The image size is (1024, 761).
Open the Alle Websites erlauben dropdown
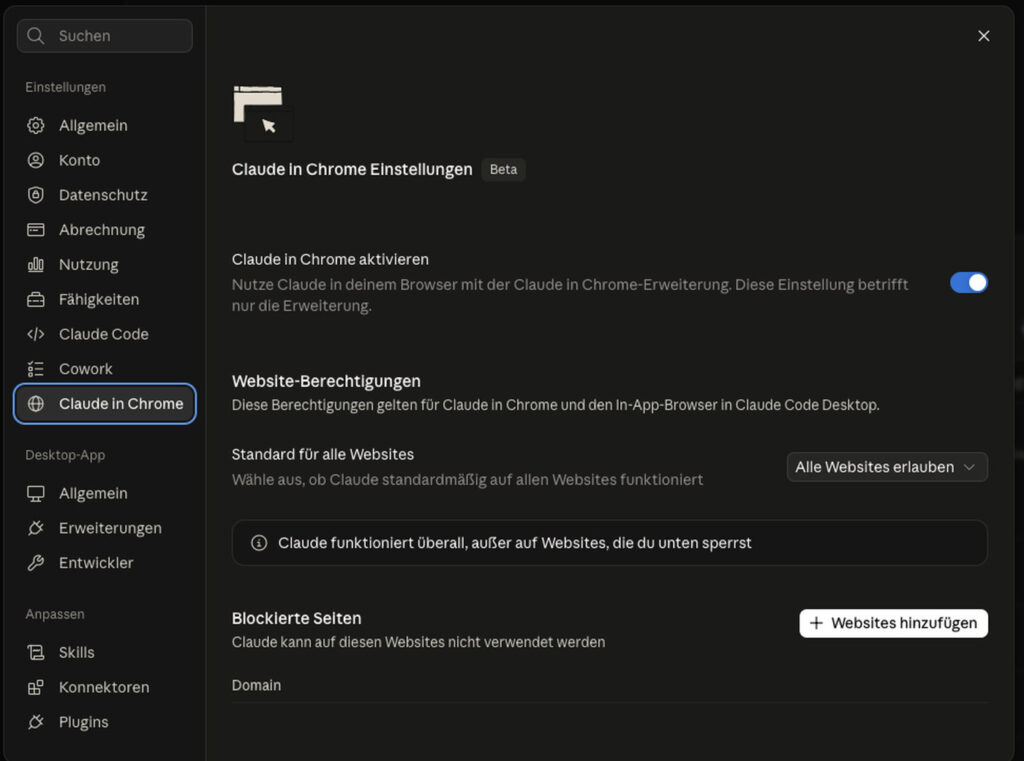887,467
